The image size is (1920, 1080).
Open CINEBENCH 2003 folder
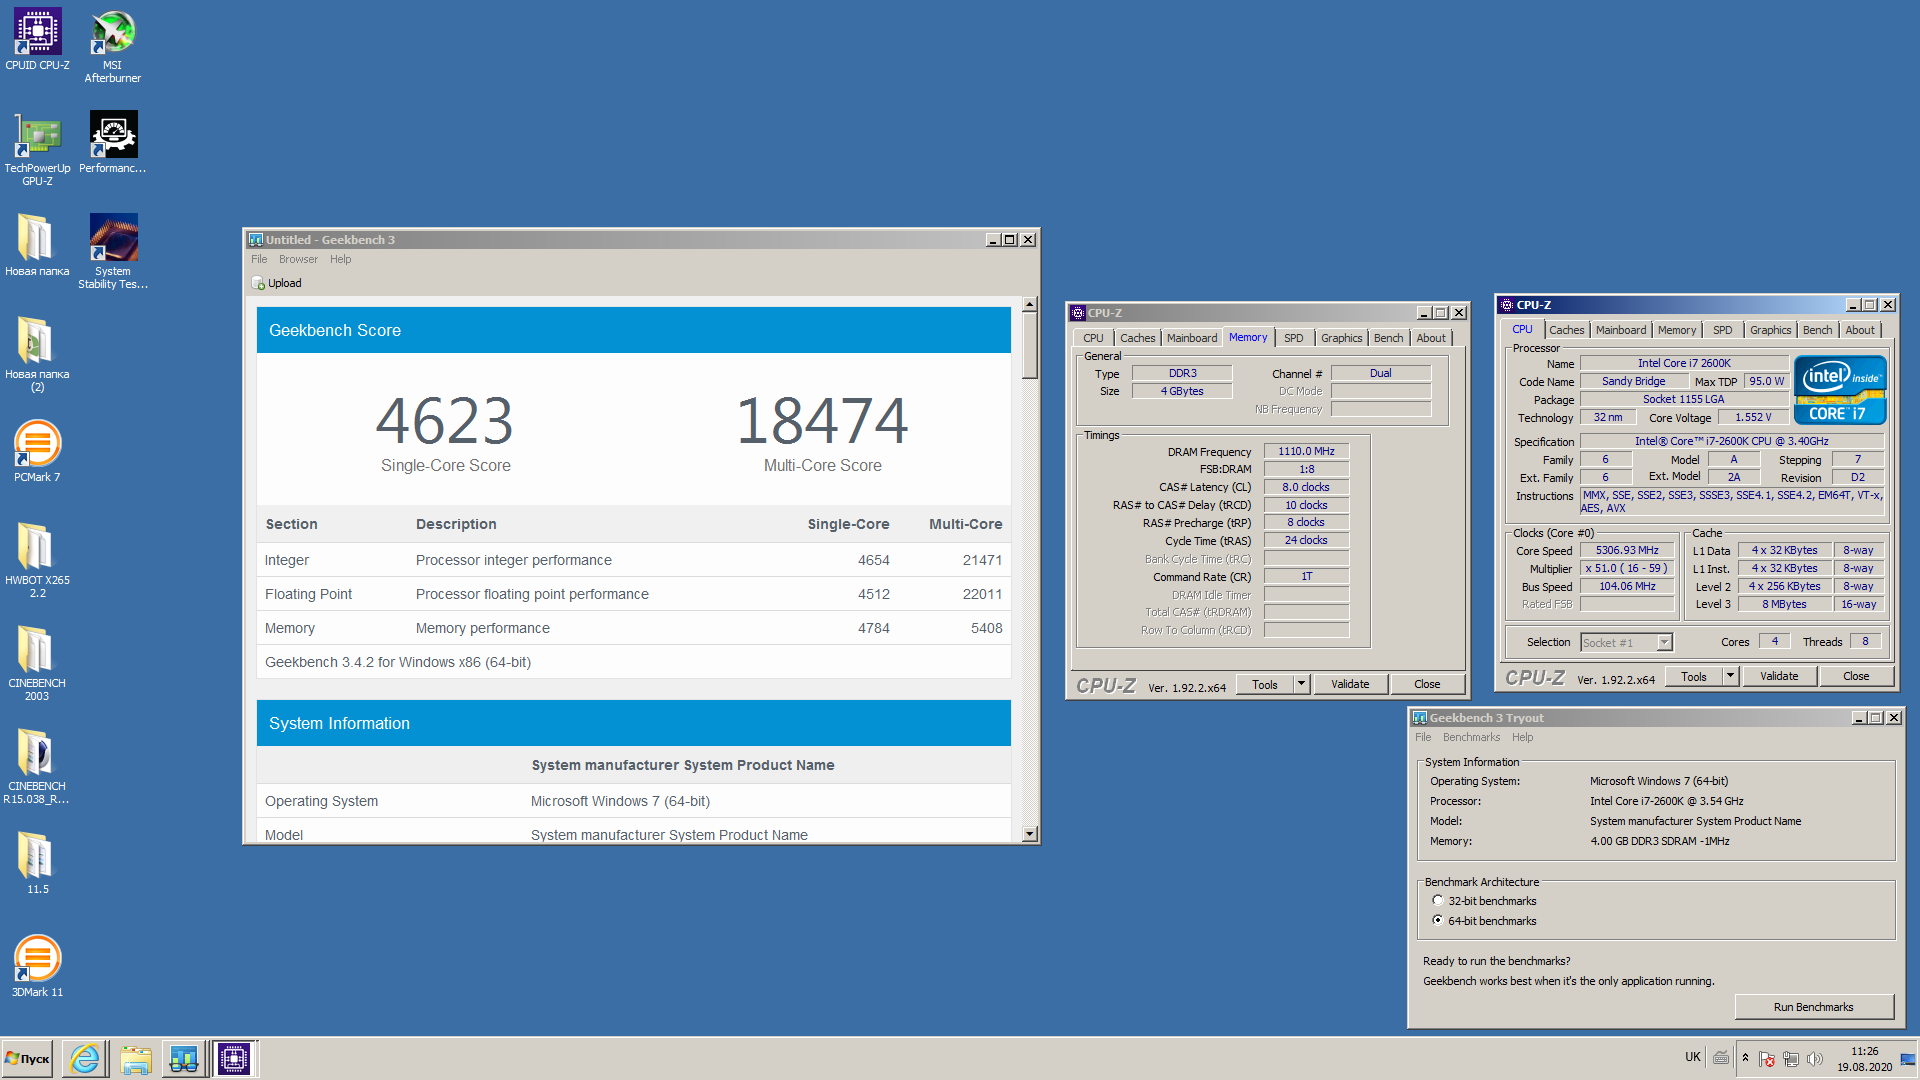37,664
